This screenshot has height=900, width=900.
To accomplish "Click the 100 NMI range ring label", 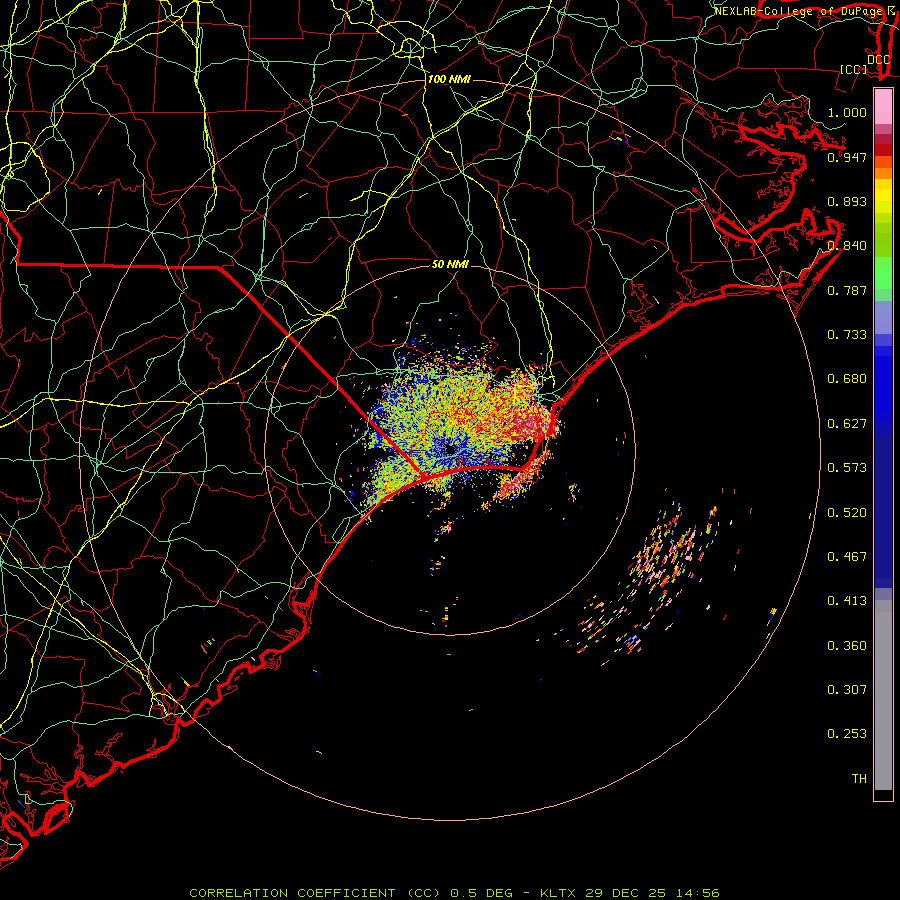I will [x=449, y=79].
